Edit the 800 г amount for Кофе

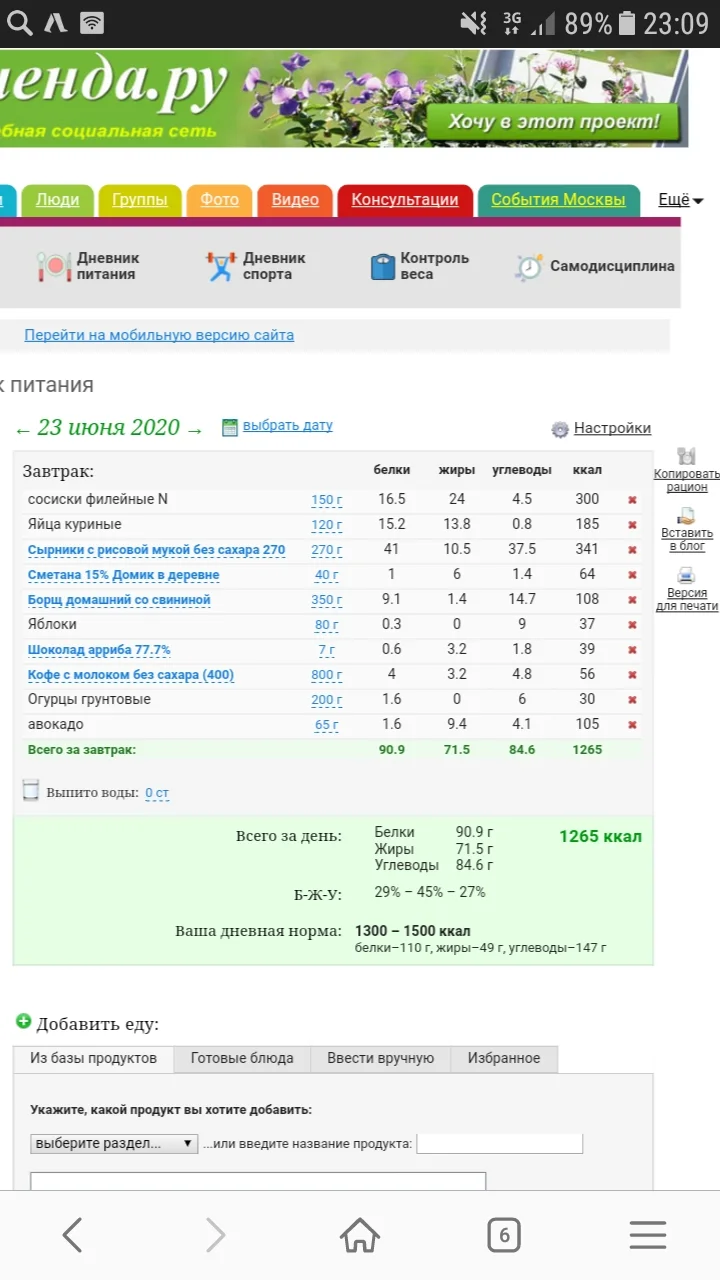click(x=327, y=675)
